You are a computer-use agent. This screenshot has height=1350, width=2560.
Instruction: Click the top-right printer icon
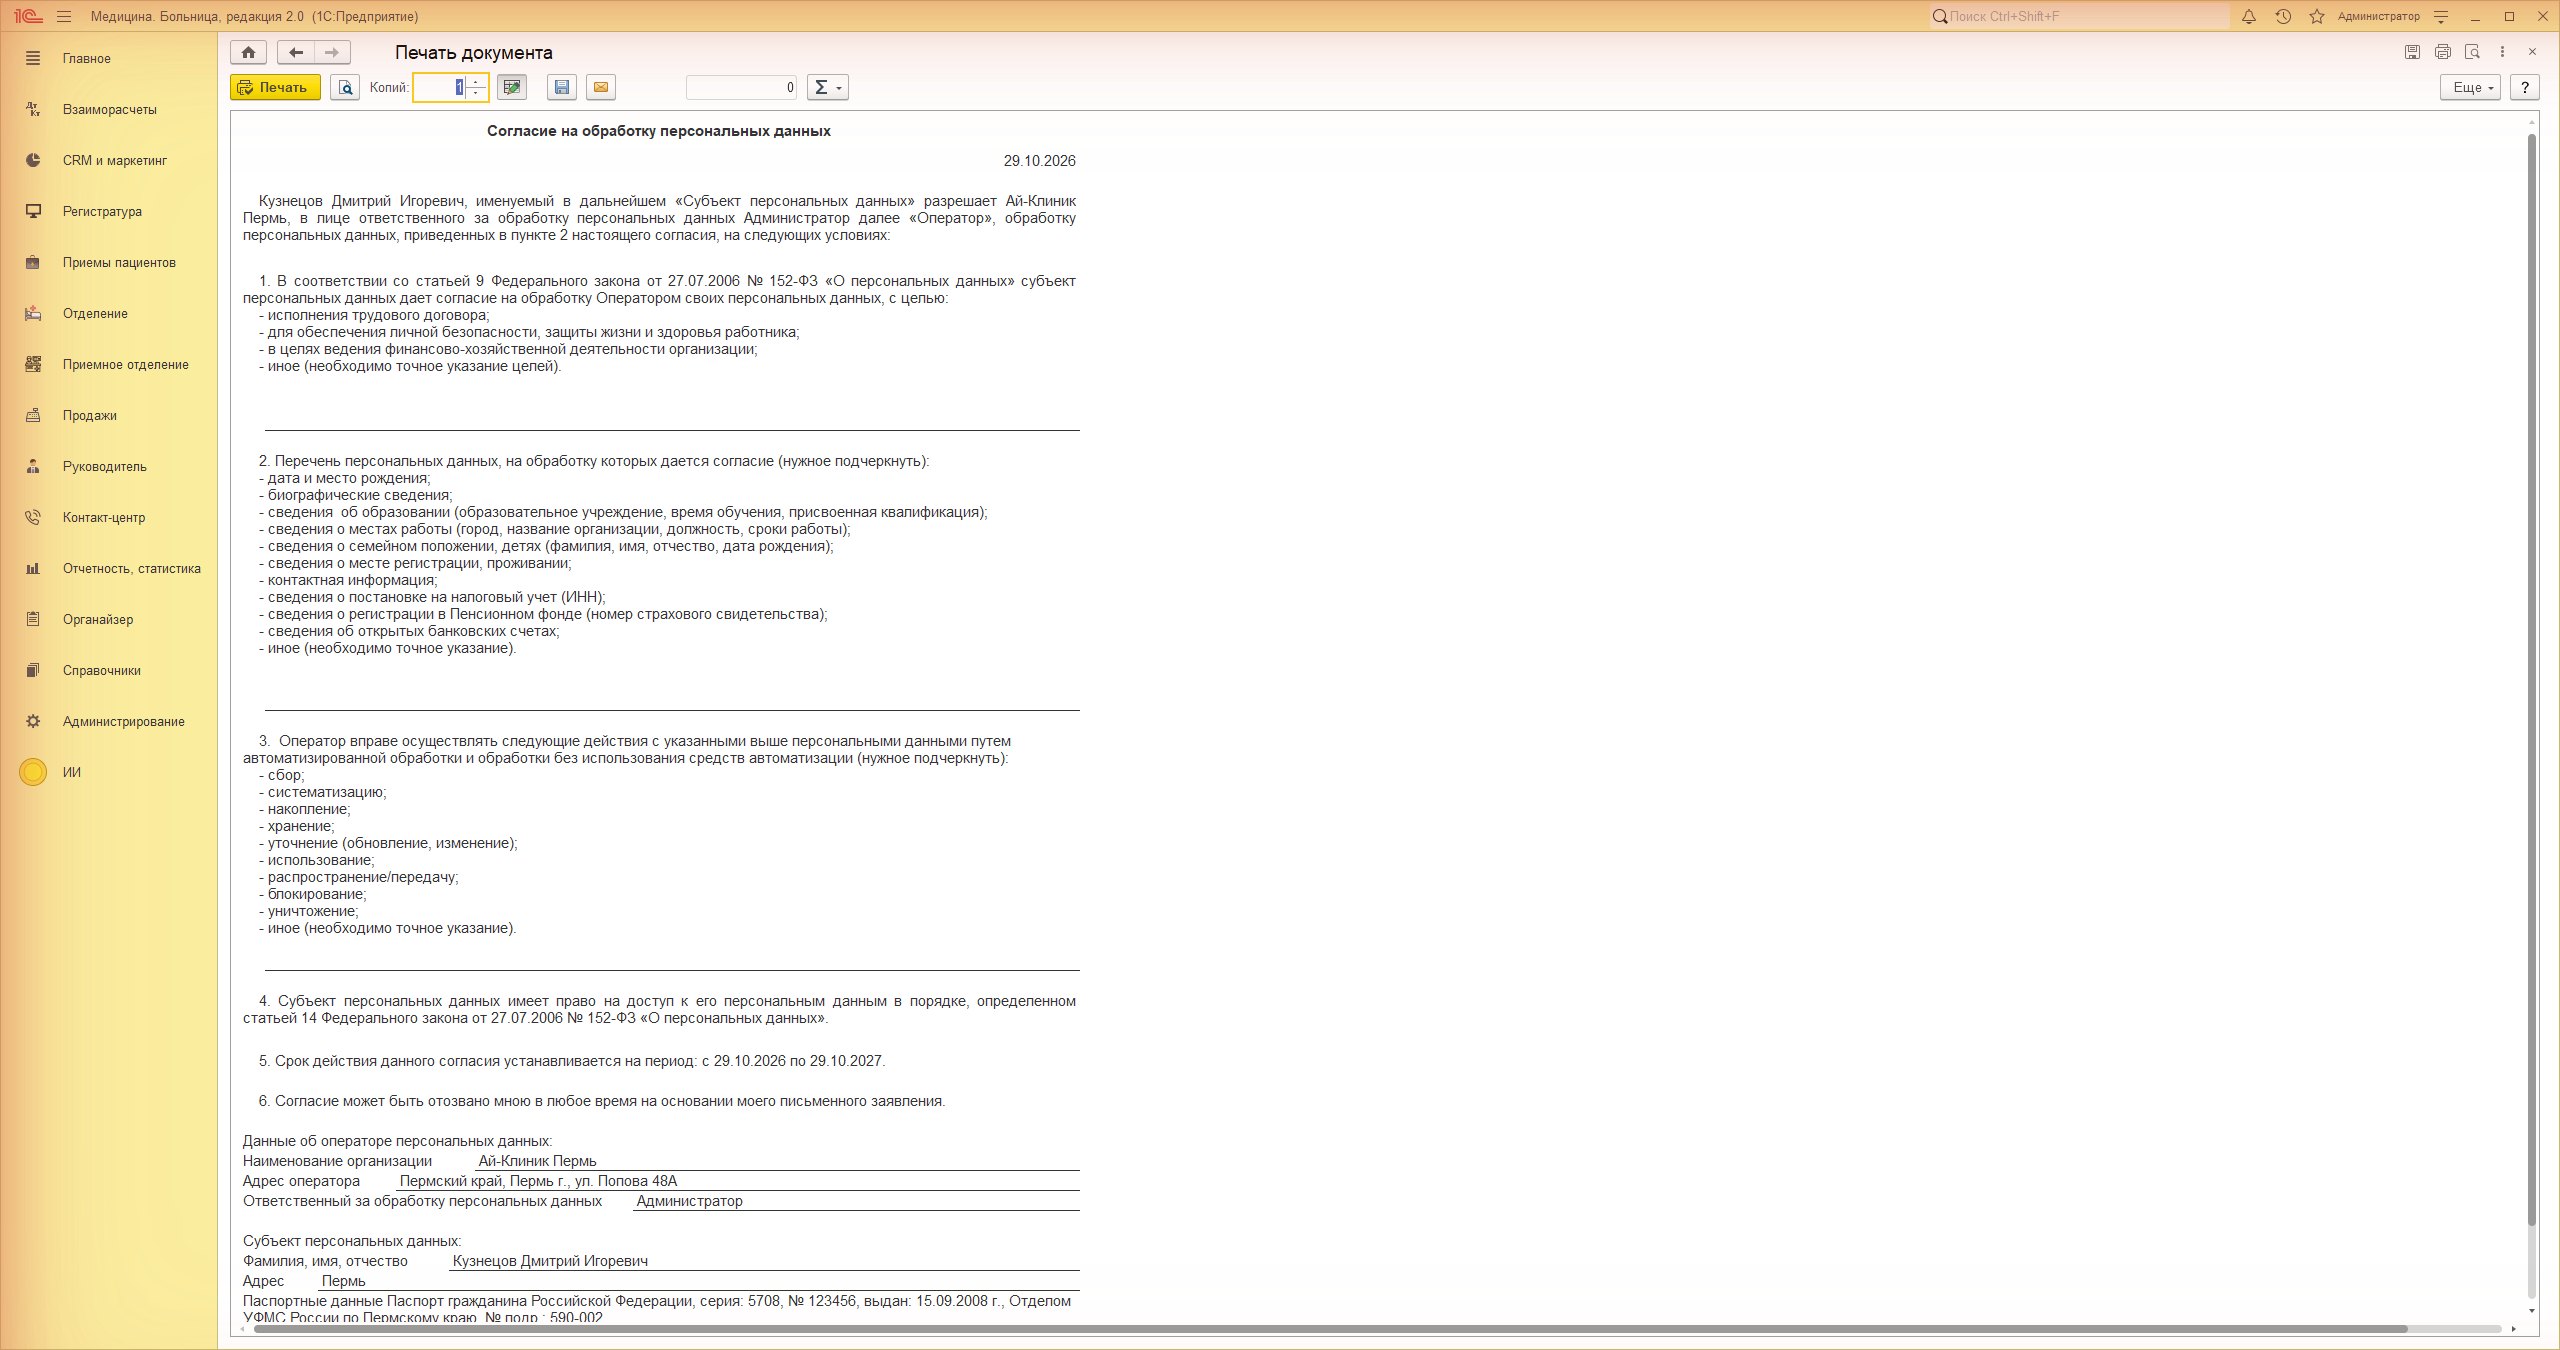[2443, 52]
